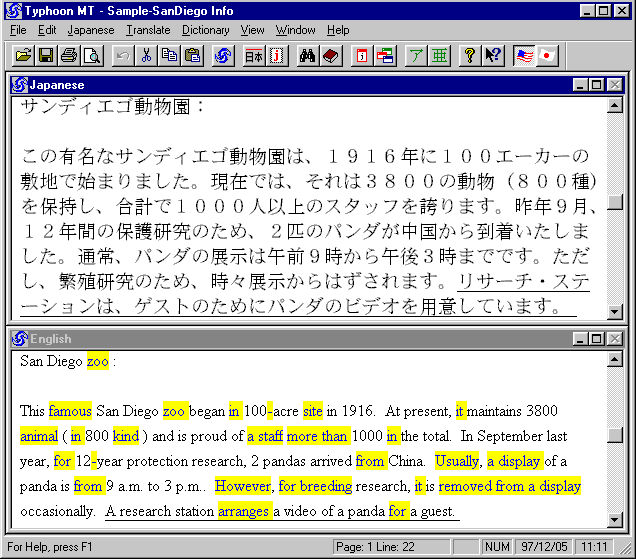636x559 pixels.
Task: Open the Dictionary menu
Action: point(205,30)
